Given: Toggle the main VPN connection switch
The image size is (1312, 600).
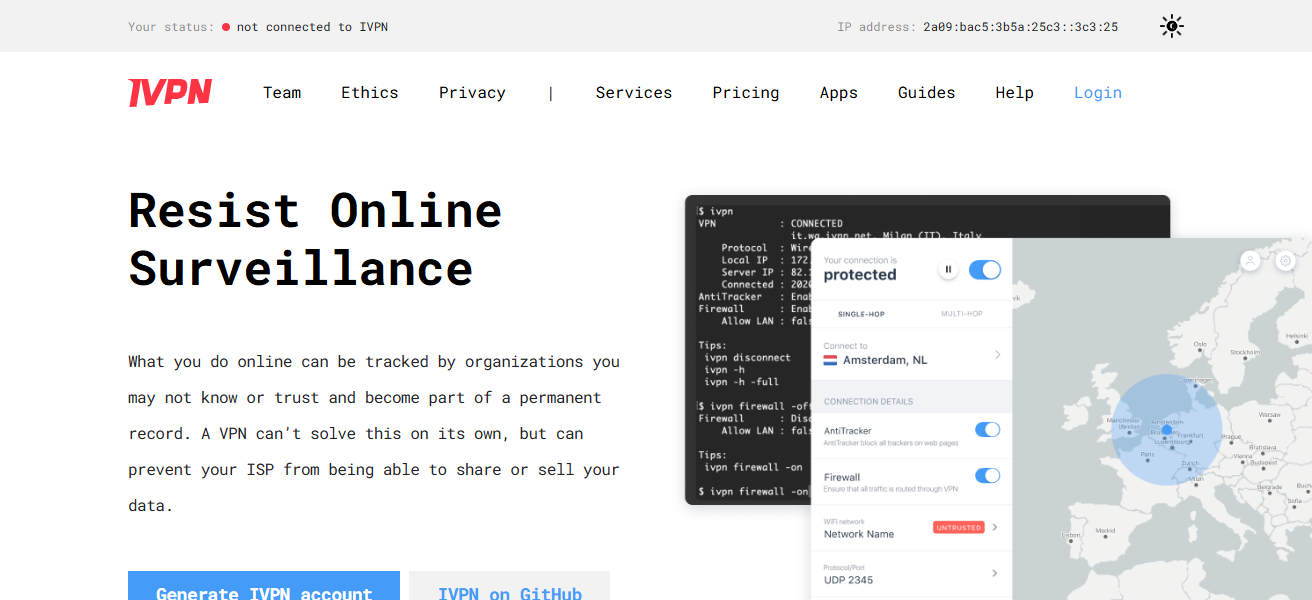Looking at the screenshot, I should [x=985, y=269].
